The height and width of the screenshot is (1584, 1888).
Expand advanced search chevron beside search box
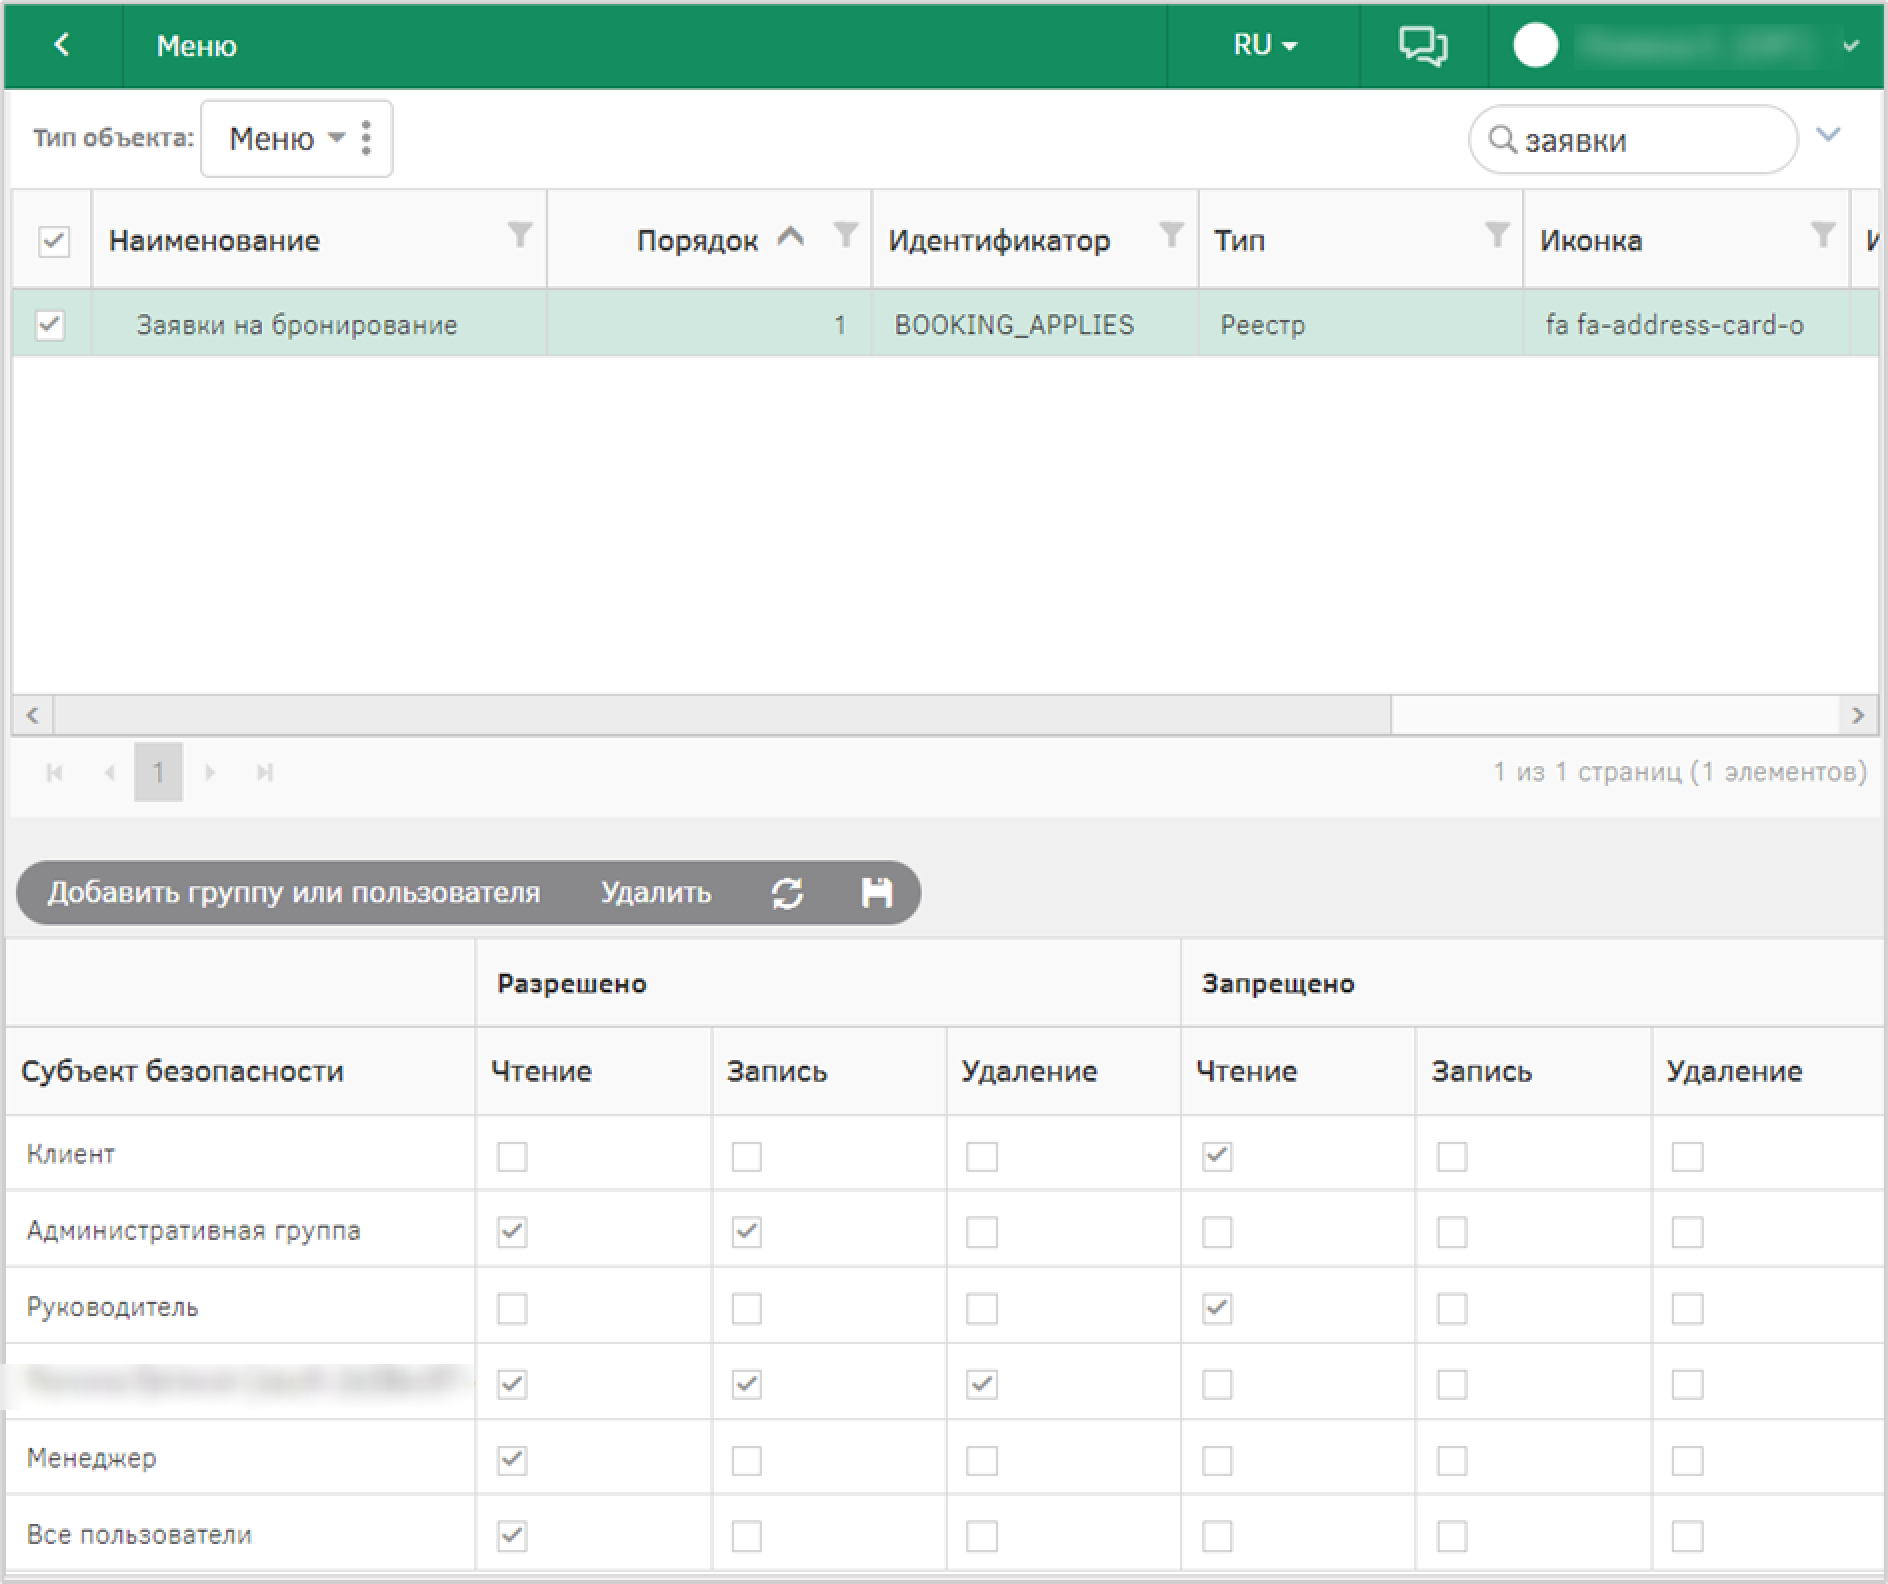[1828, 134]
